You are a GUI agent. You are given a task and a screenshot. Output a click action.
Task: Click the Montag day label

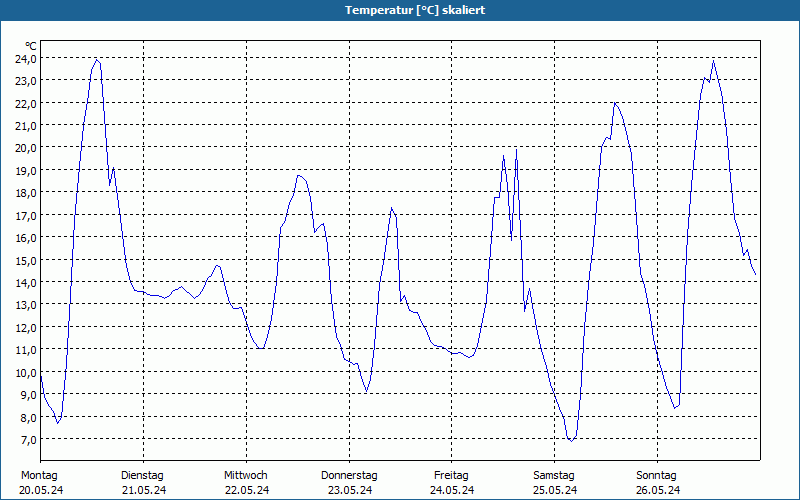point(39,475)
